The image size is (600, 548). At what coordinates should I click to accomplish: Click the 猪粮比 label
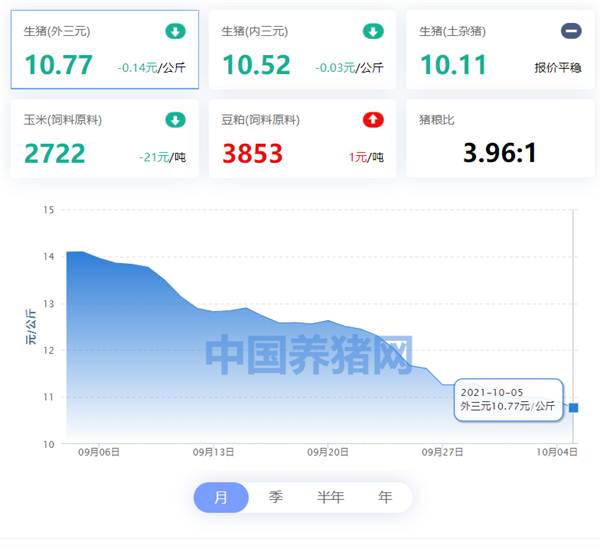point(437,120)
